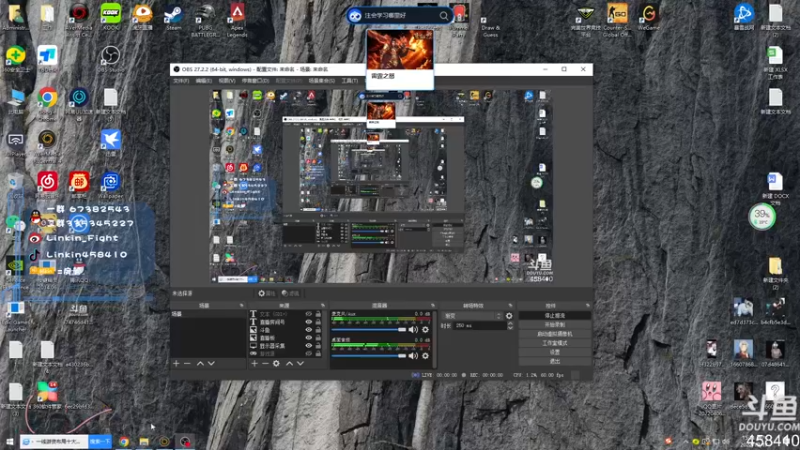Mute the 麦克风/Aux speaker icon

pos(413,330)
